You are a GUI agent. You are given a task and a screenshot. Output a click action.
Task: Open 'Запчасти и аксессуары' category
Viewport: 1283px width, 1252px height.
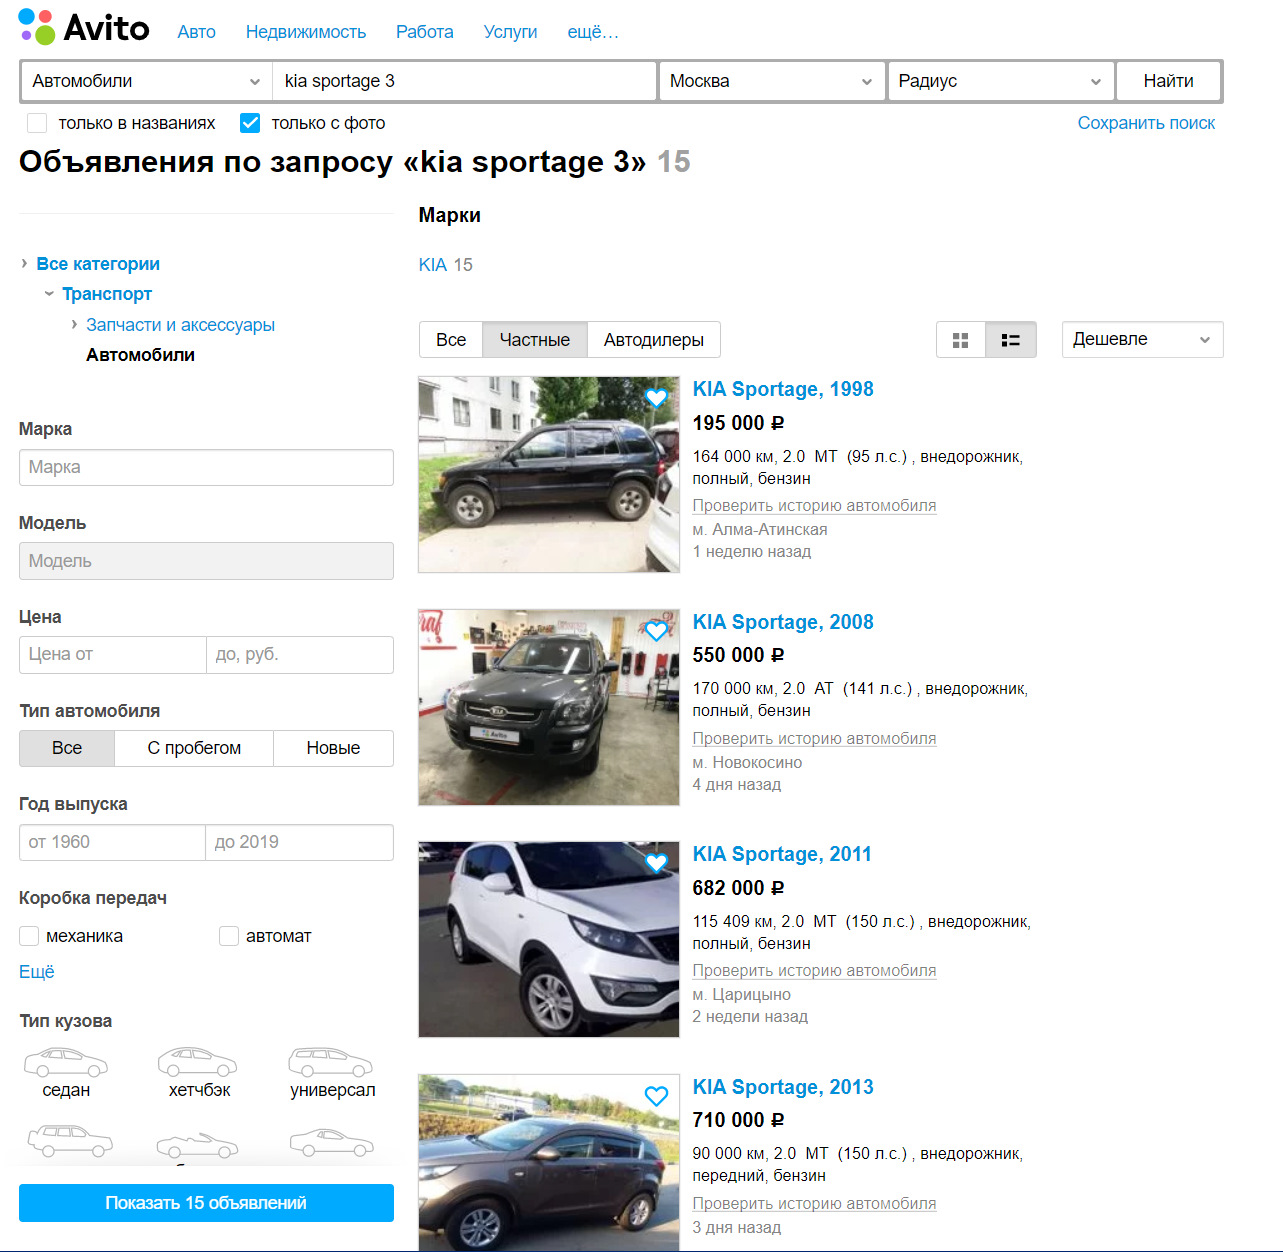(180, 325)
